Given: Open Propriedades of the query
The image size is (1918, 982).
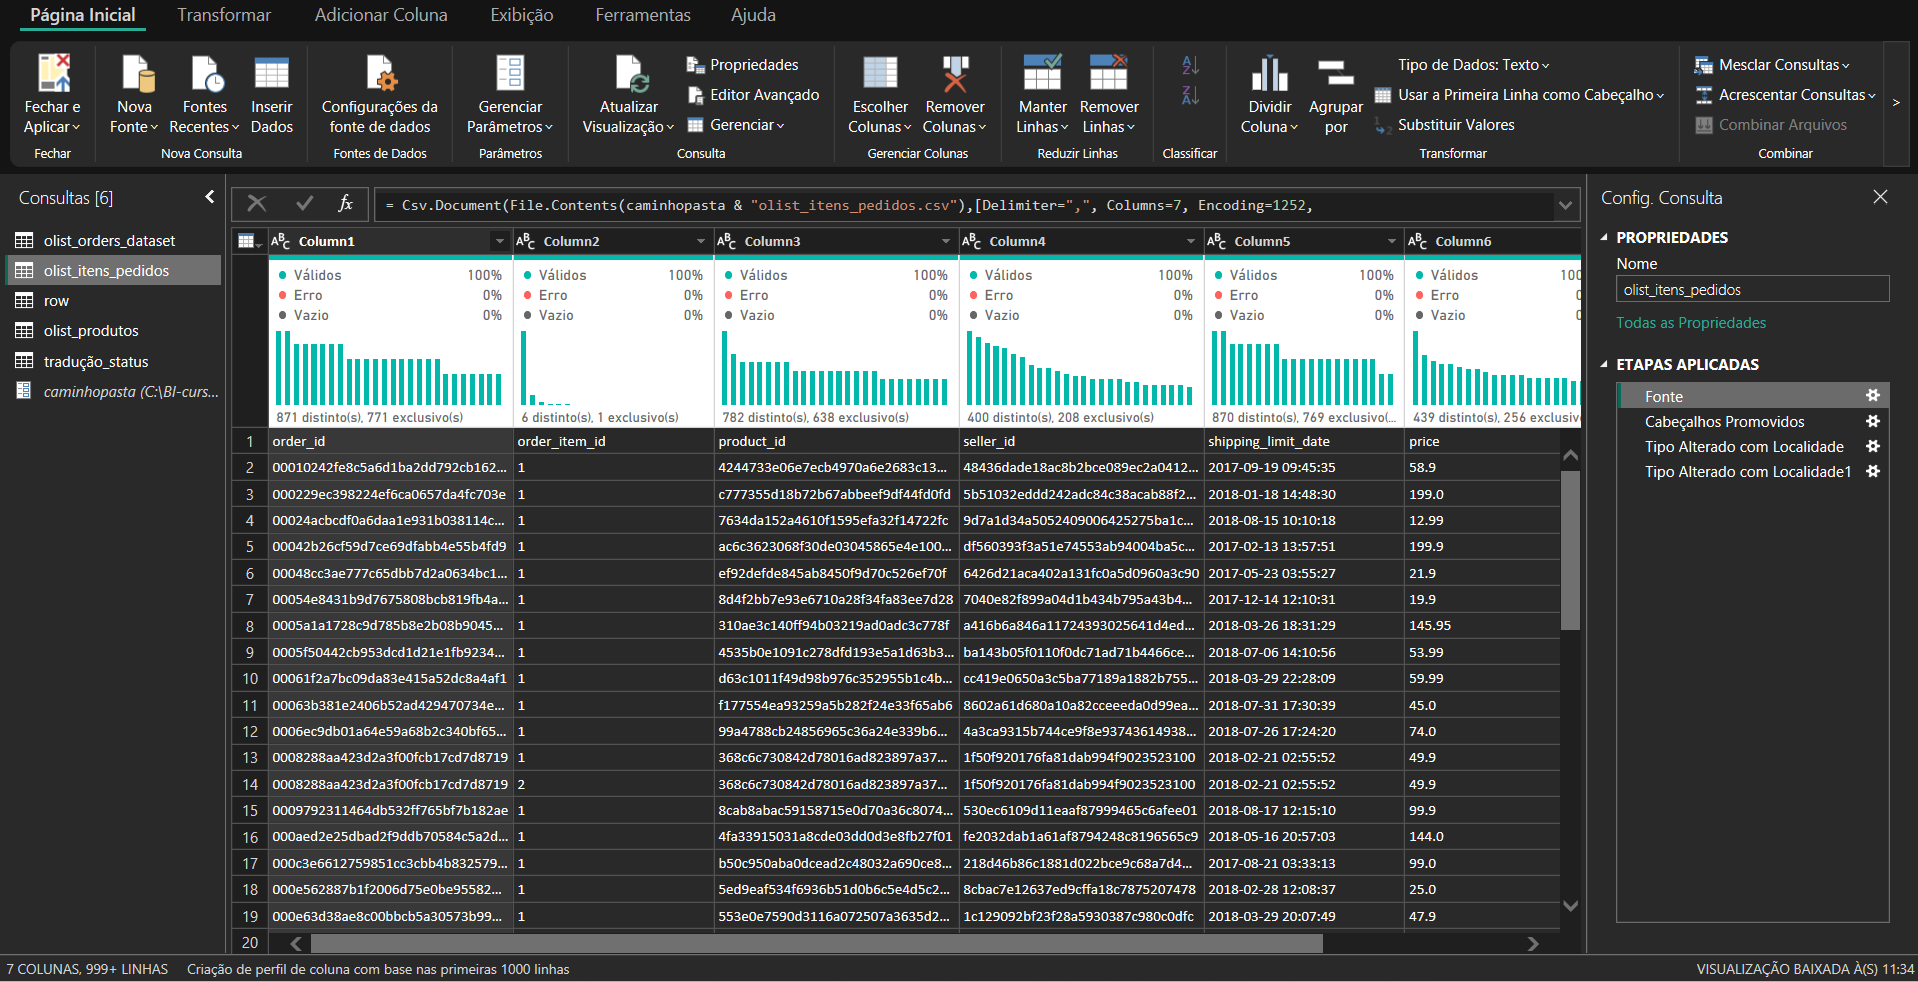Looking at the screenshot, I should pos(743,65).
